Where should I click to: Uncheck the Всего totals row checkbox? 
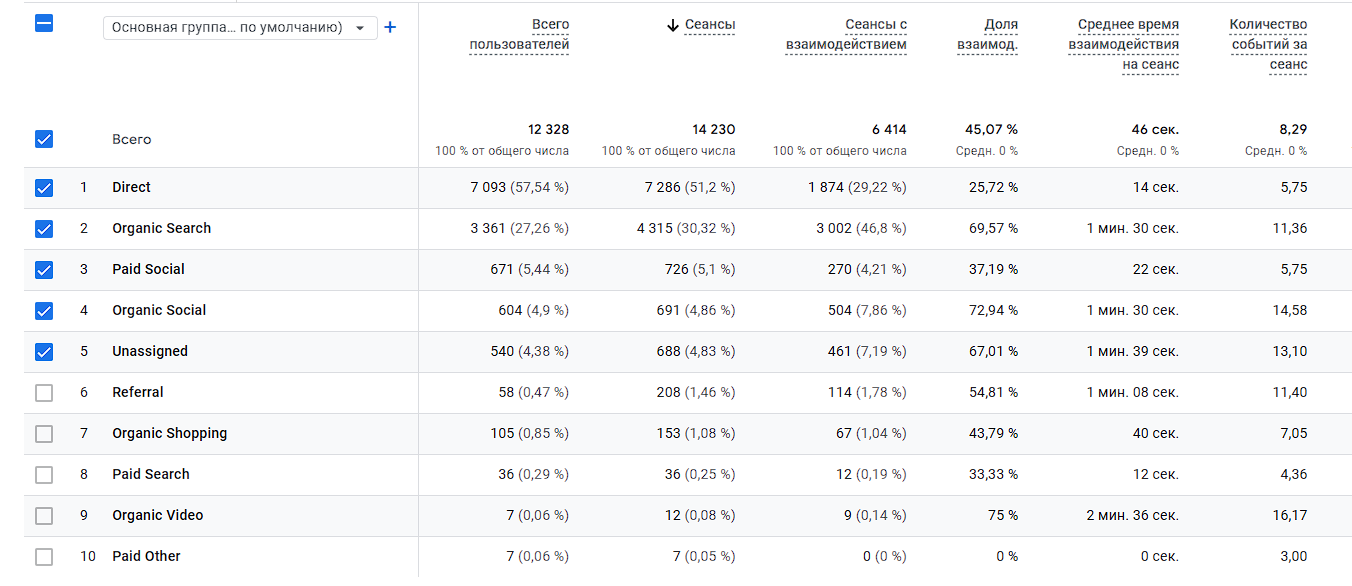(x=44, y=139)
